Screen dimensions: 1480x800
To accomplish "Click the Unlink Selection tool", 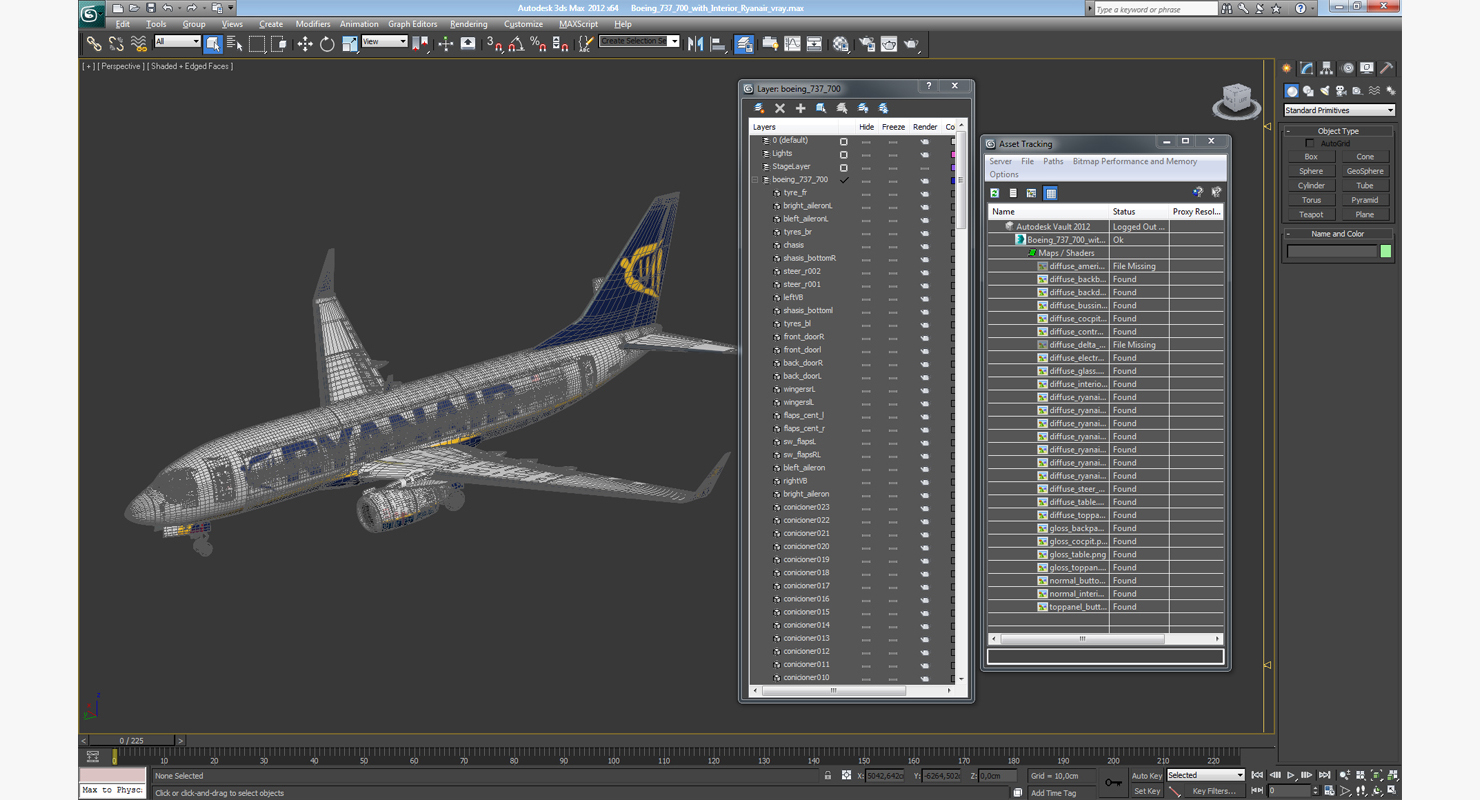I will point(116,44).
